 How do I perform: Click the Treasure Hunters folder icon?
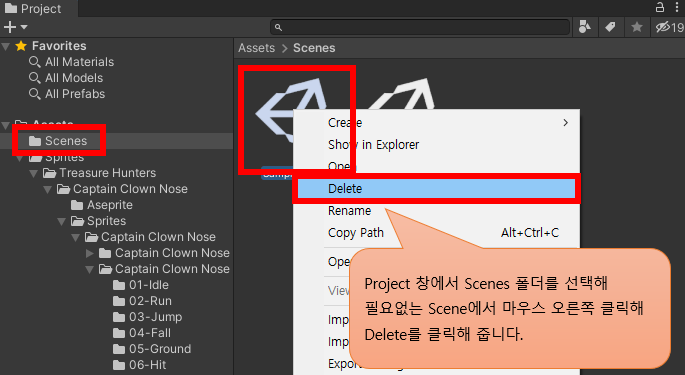pos(49,174)
